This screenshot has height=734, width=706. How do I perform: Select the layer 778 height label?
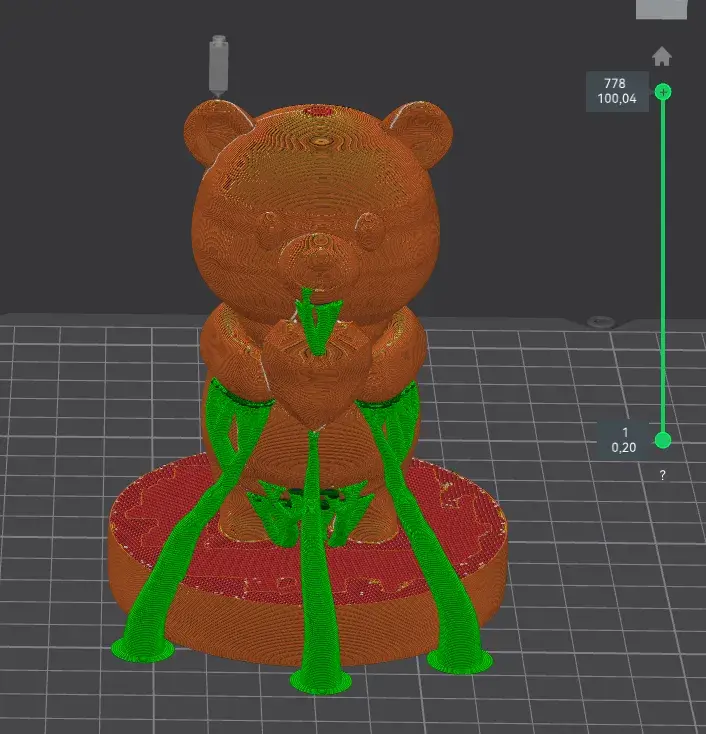tap(617, 91)
